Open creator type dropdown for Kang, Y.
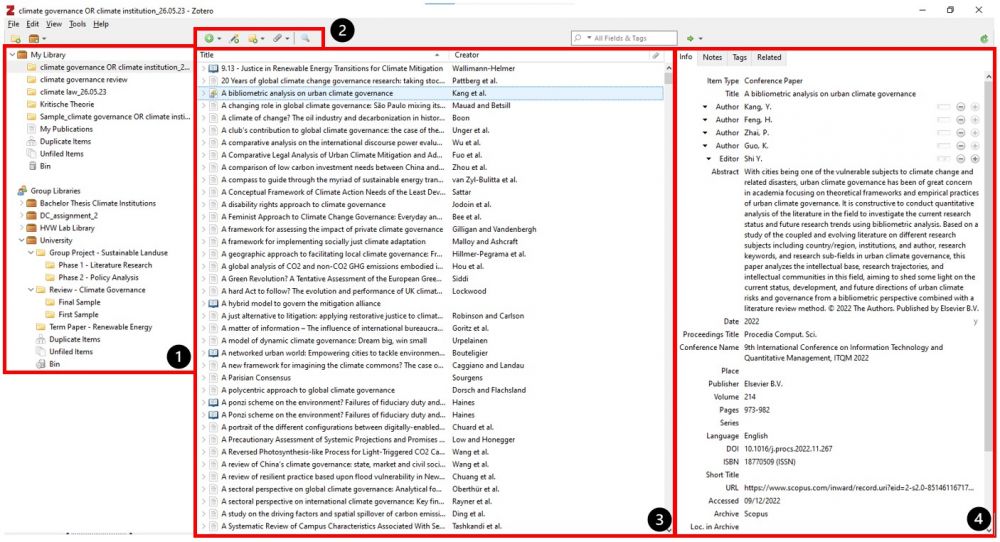Screen dimensions: 1000x542 [705, 107]
